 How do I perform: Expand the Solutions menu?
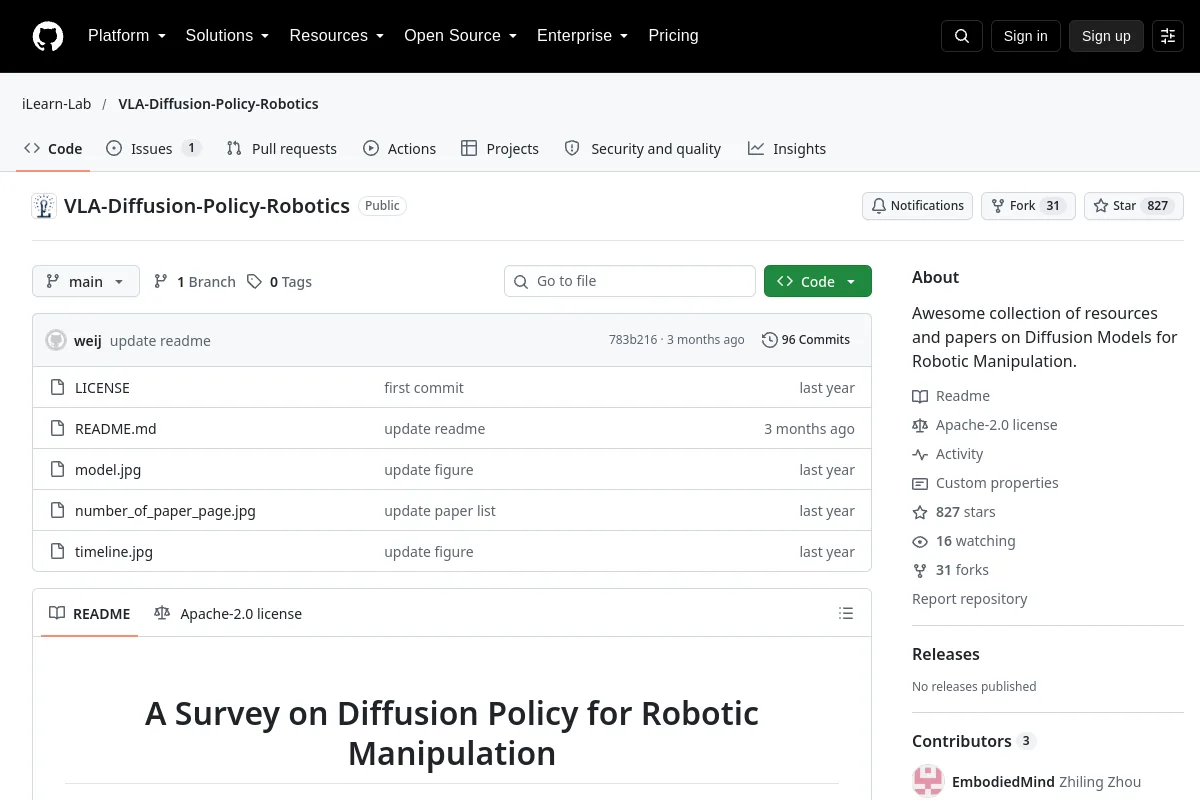point(227,36)
